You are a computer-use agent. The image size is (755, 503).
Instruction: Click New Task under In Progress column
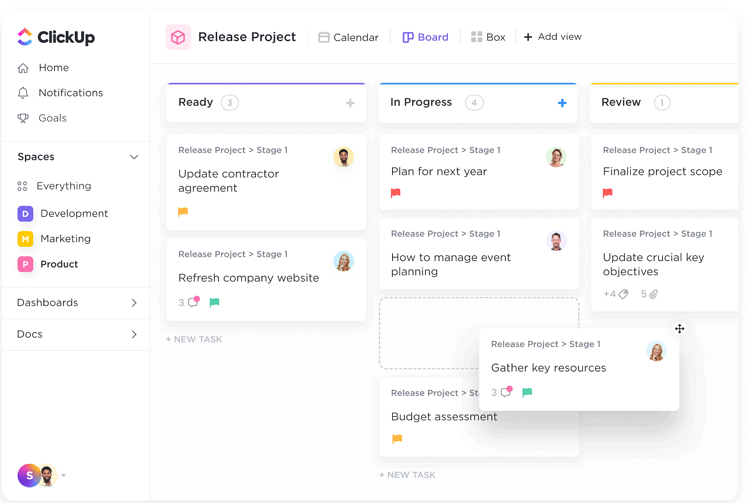coord(407,475)
